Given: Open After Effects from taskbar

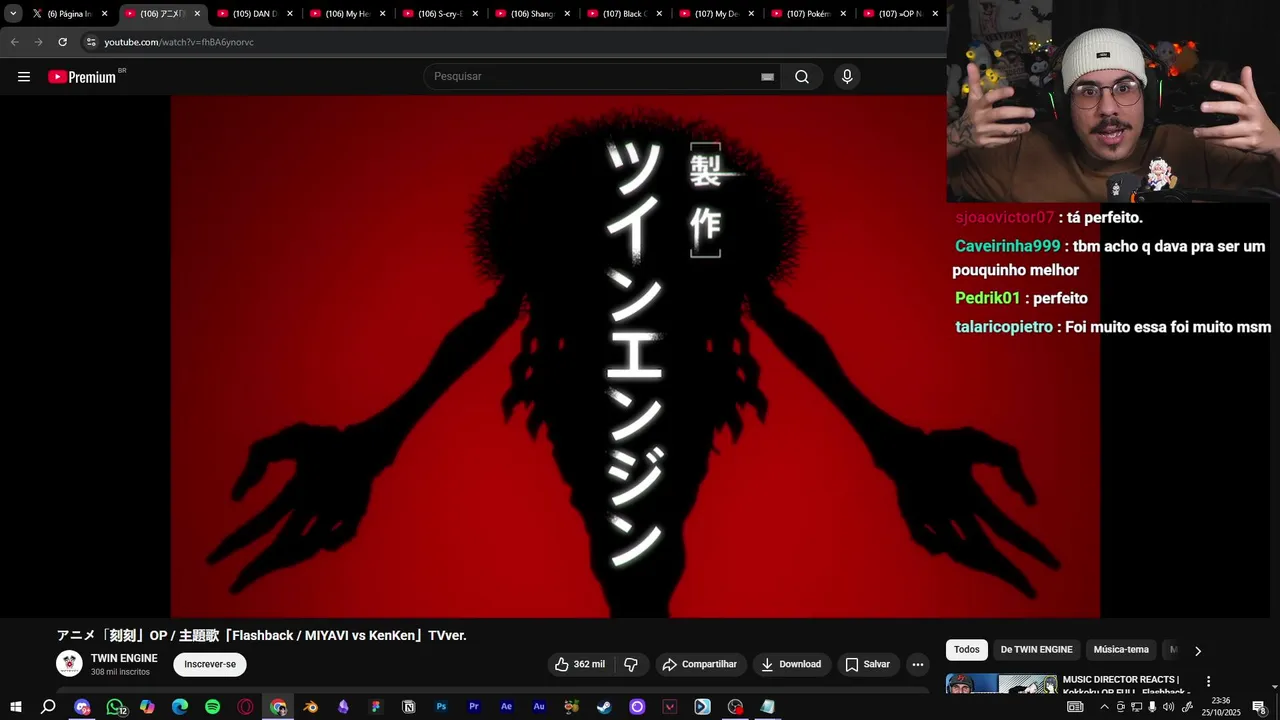Looking at the screenshot, I should [506, 707].
